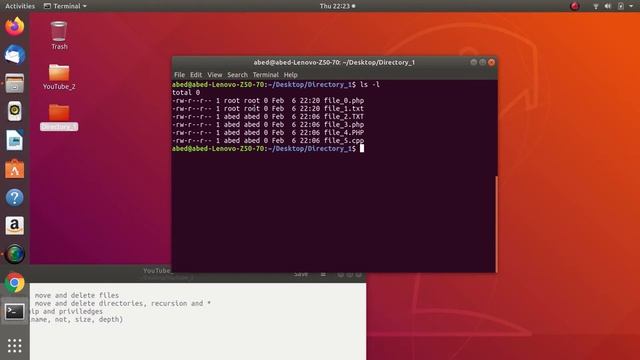Click 'lp and priviledges' line in editor

pyautogui.click(x=67, y=311)
